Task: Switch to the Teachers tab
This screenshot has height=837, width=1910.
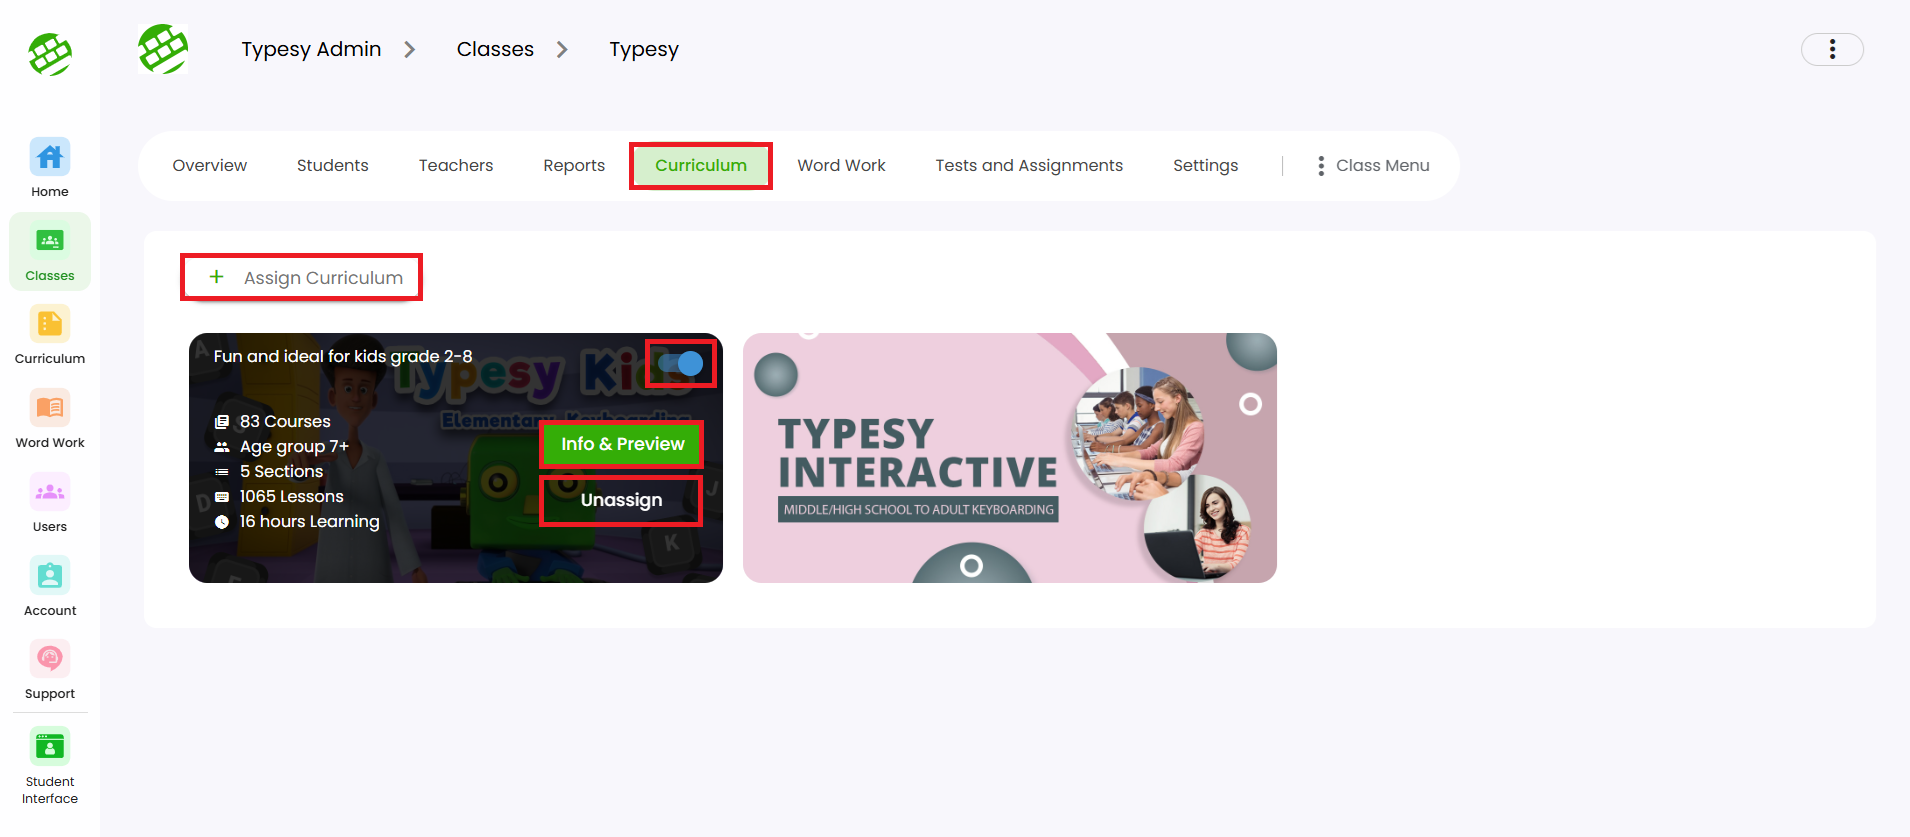Action: coord(456,166)
